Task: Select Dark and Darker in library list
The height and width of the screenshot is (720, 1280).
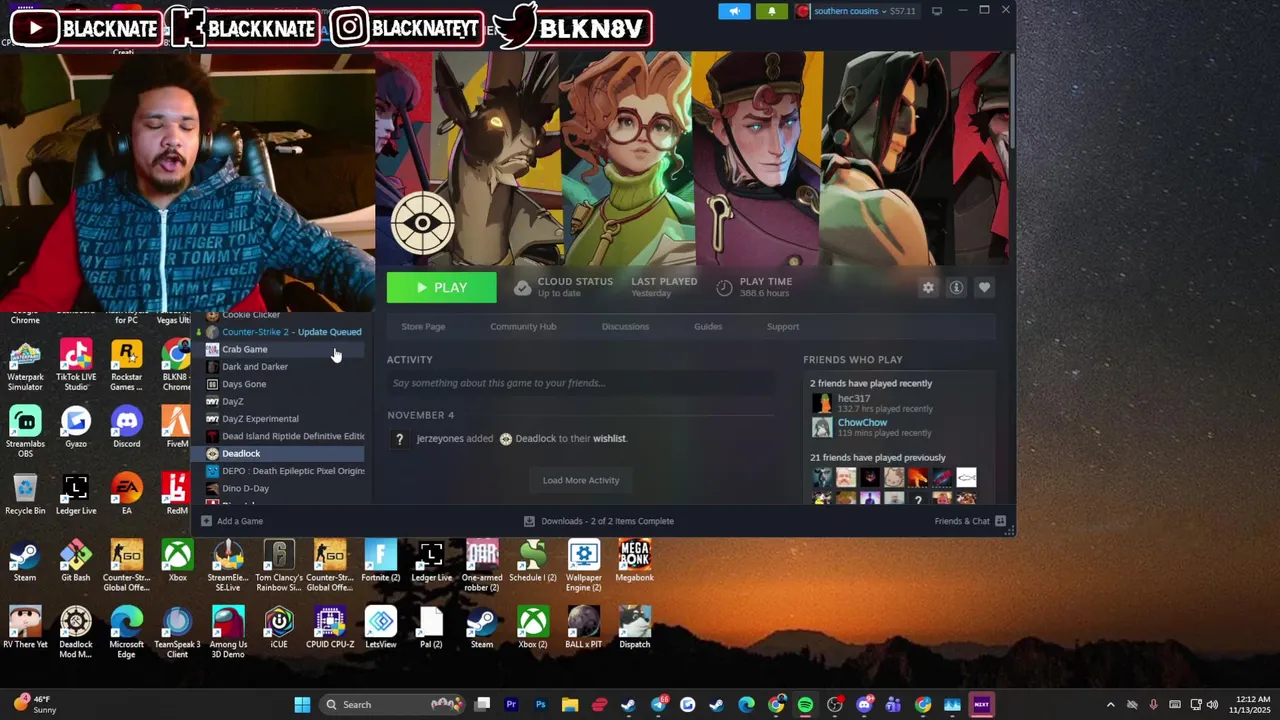Action: click(283, 367)
